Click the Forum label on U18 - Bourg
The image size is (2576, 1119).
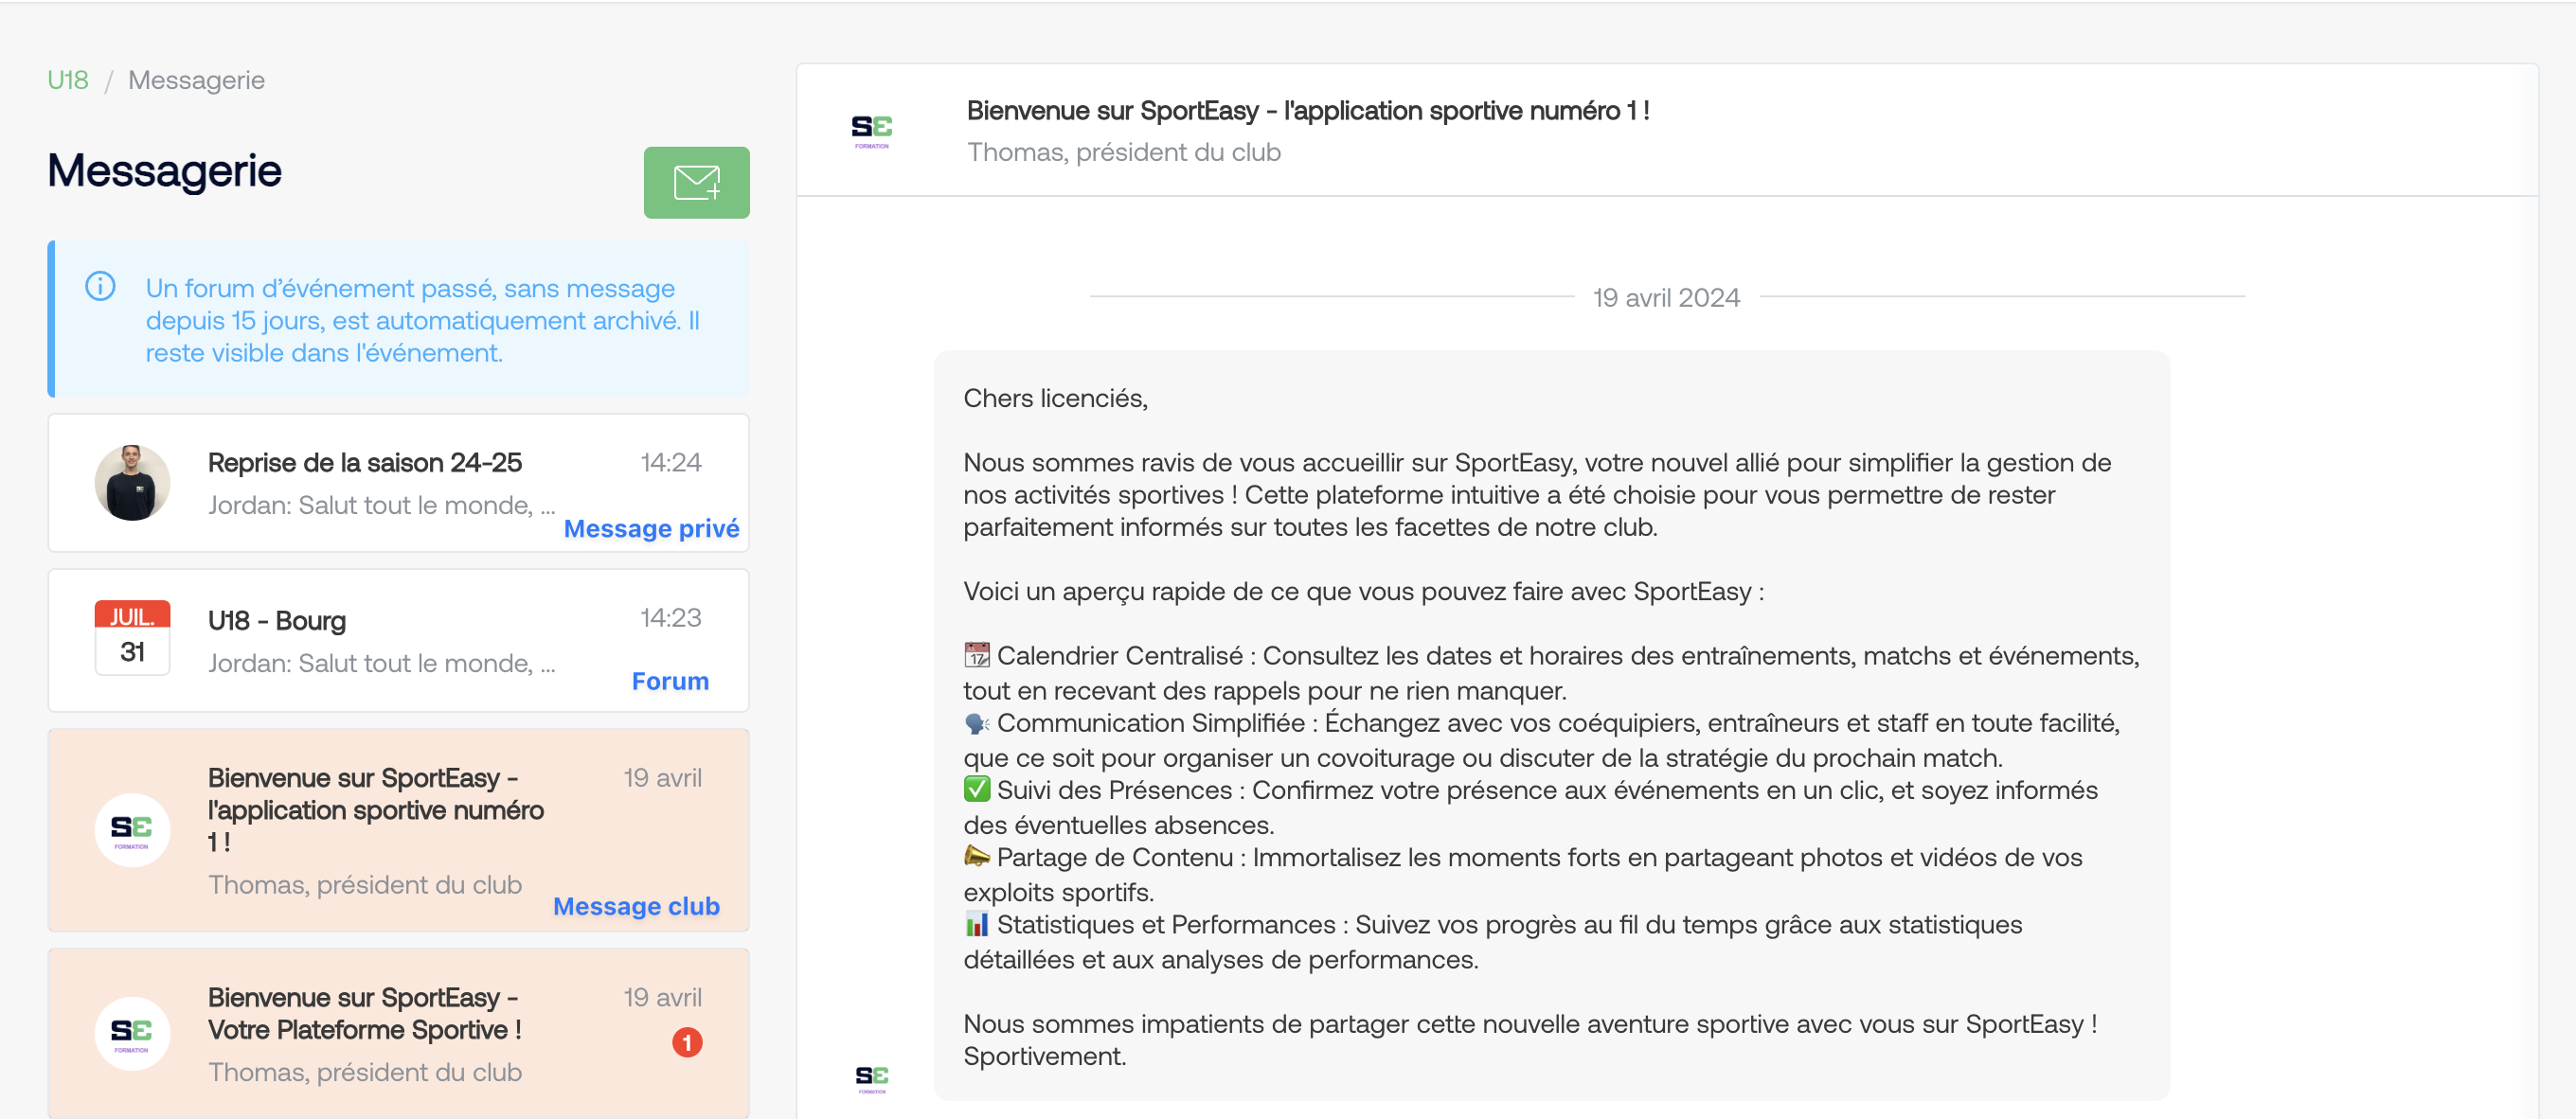[670, 681]
